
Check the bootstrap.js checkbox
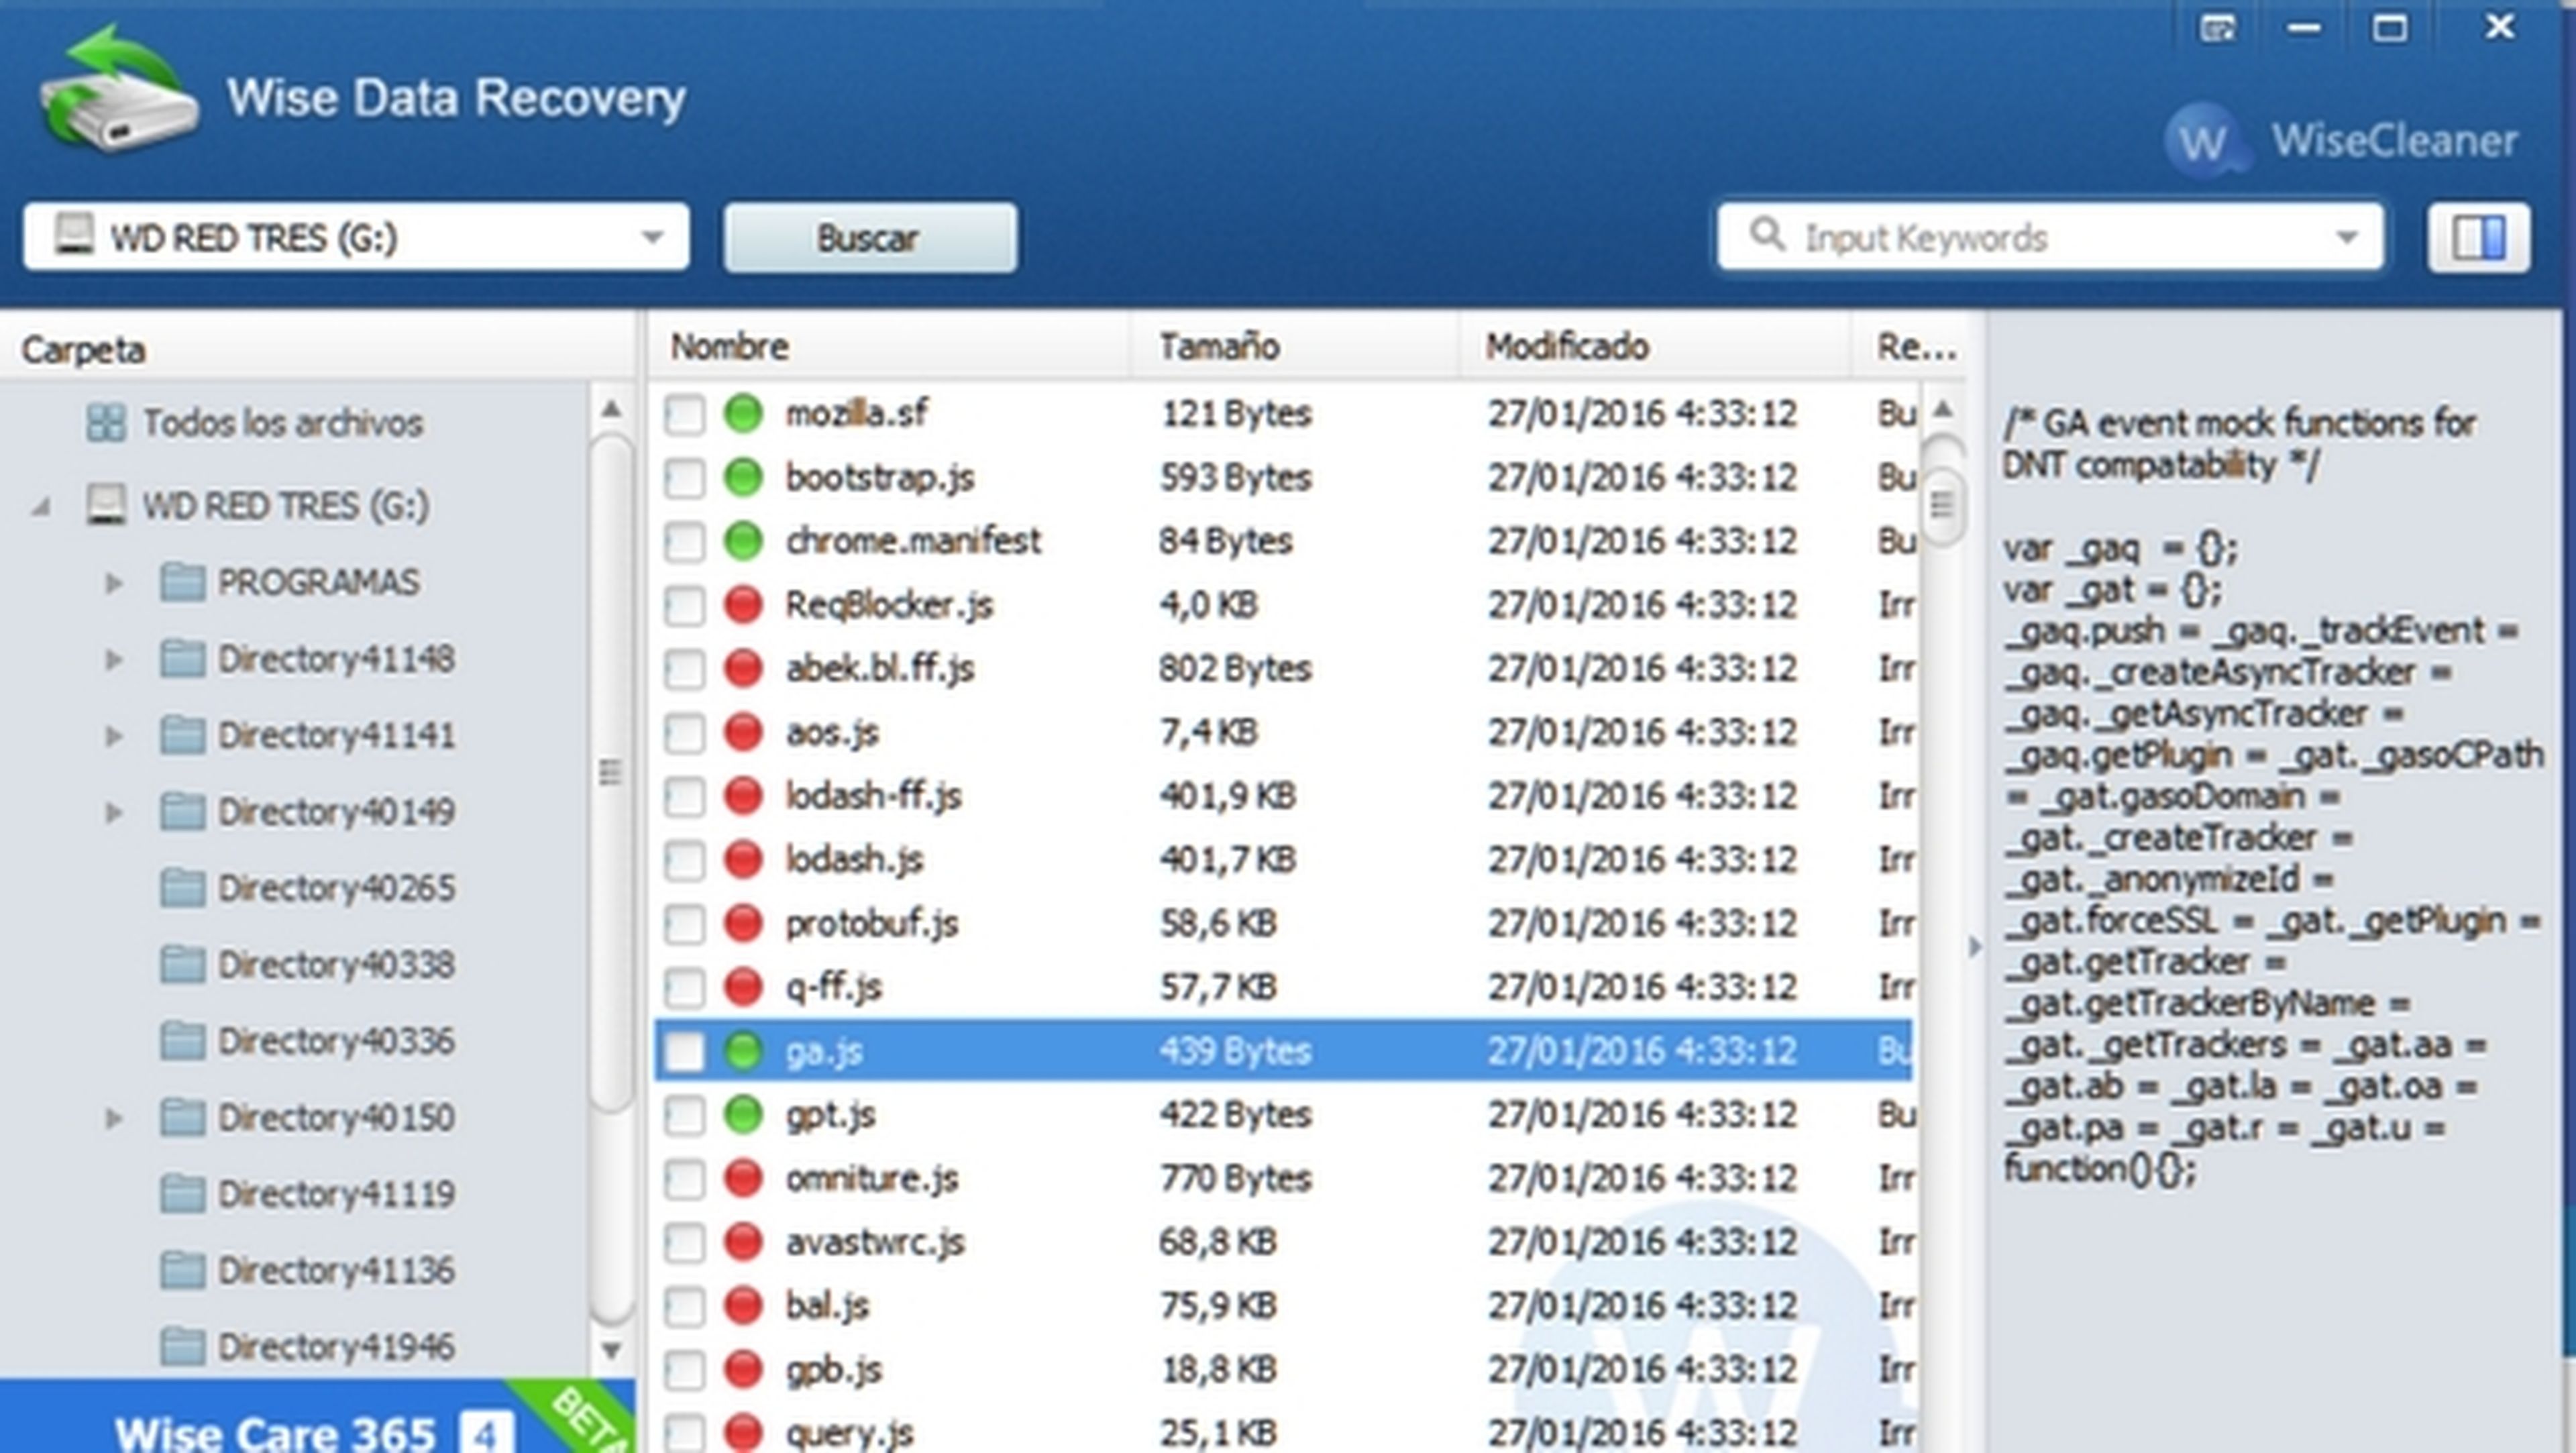tap(685, 477)
